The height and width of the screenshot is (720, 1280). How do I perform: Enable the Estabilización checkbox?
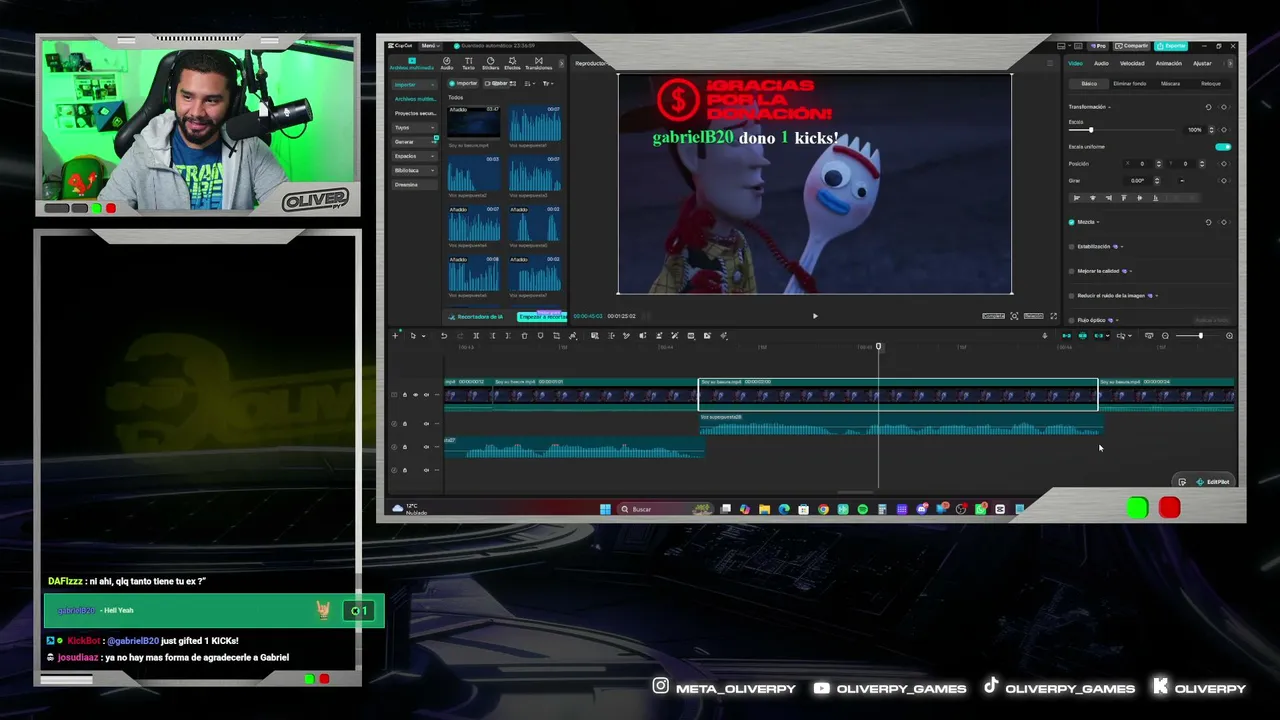click(x=1072, y=246)
